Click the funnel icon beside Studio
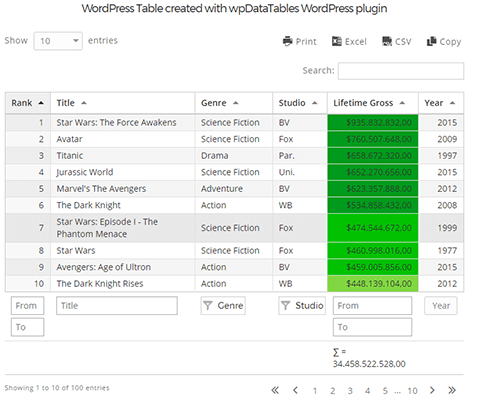This screenshot has width=480, height=400. [x=285, y=305]
